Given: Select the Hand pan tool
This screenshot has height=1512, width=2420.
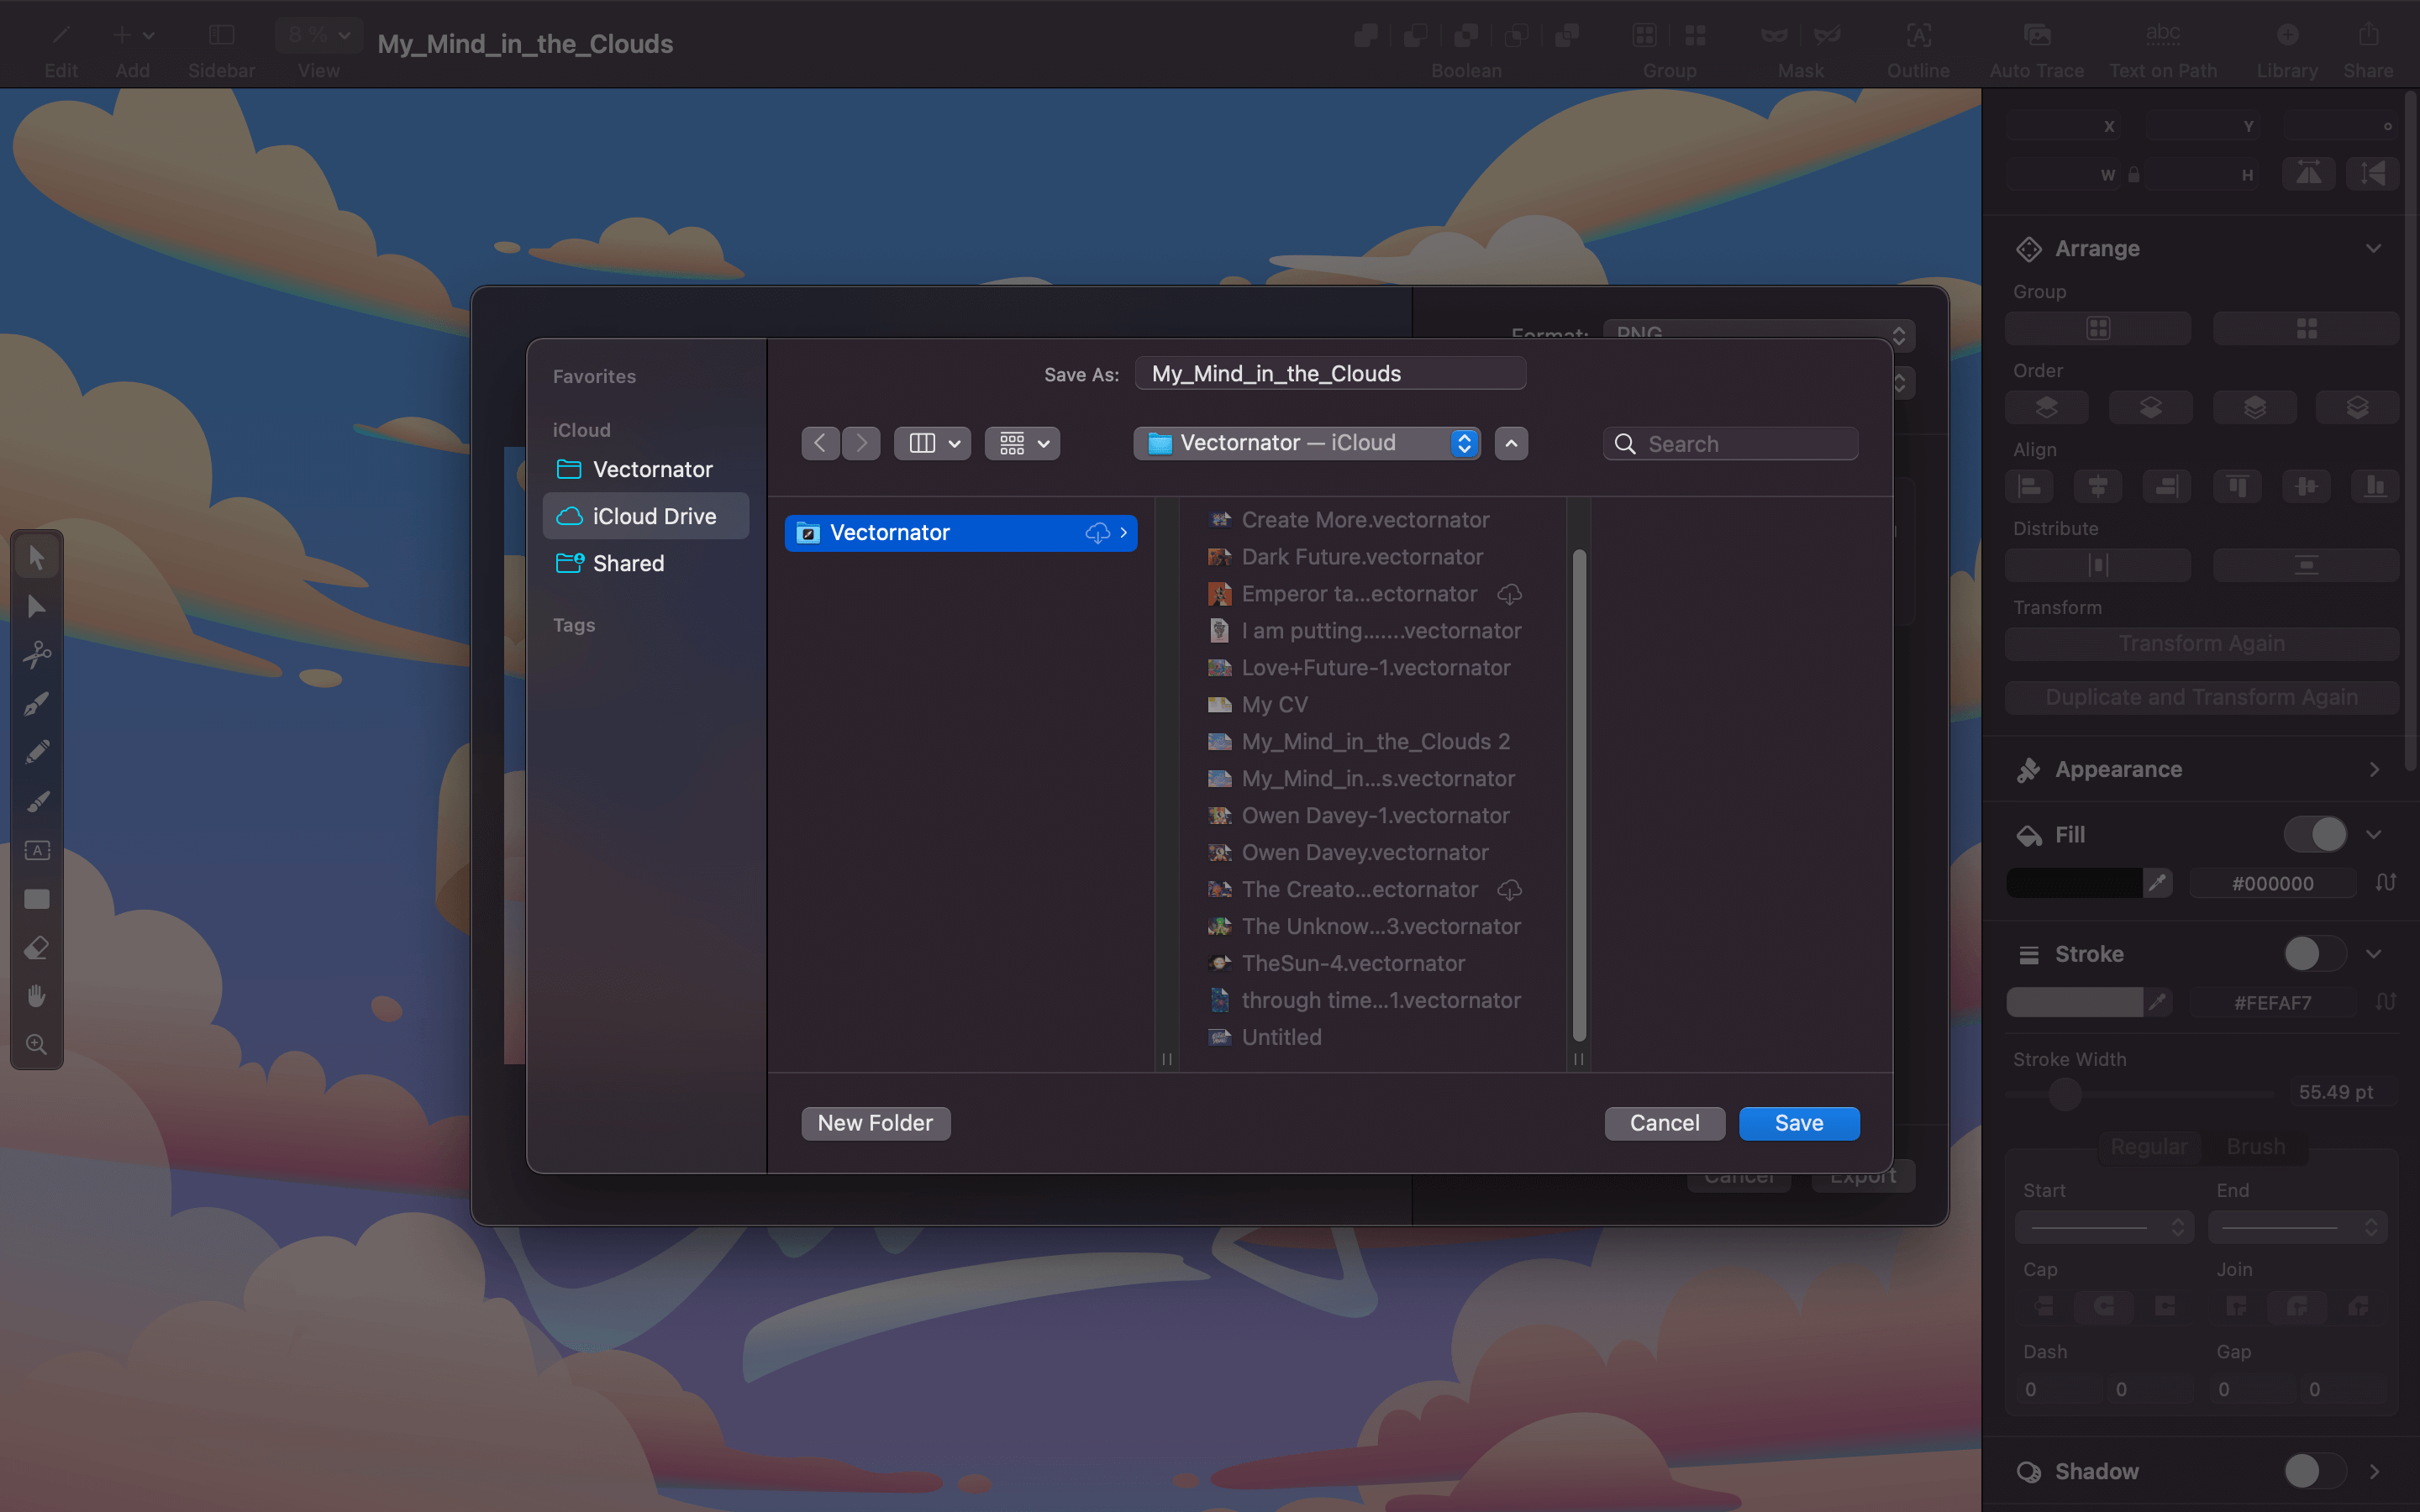Looking at the screenshot, I should 37,996.
